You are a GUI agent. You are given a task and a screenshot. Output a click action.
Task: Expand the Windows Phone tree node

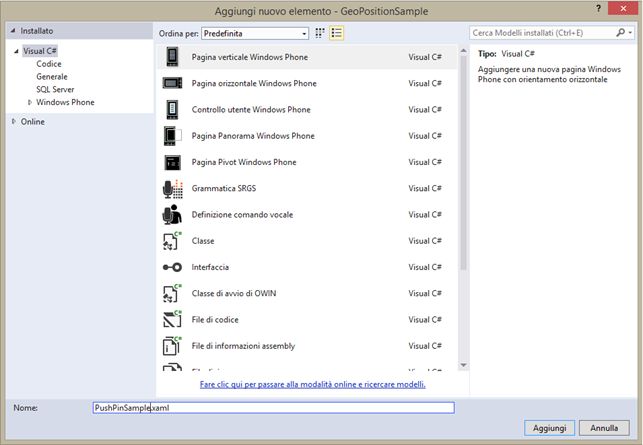point(31,102)
